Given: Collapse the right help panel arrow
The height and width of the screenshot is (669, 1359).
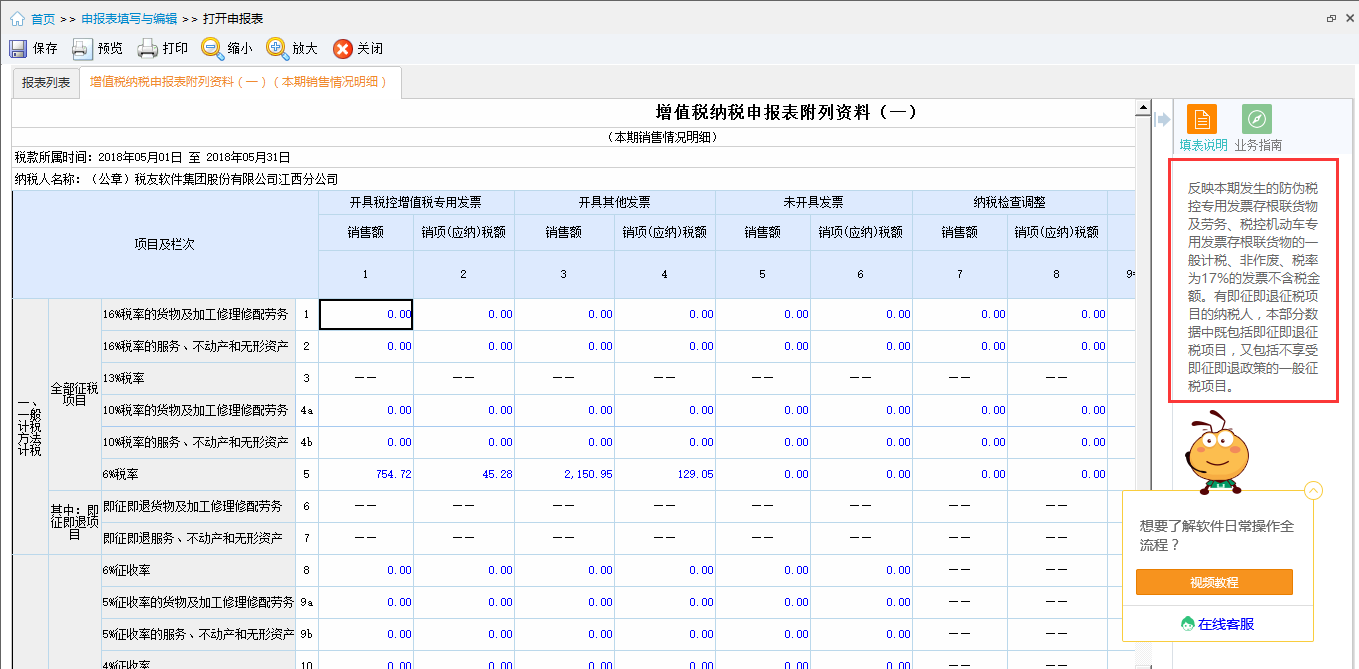Looking at the screenshot, I should point(1163,119).
